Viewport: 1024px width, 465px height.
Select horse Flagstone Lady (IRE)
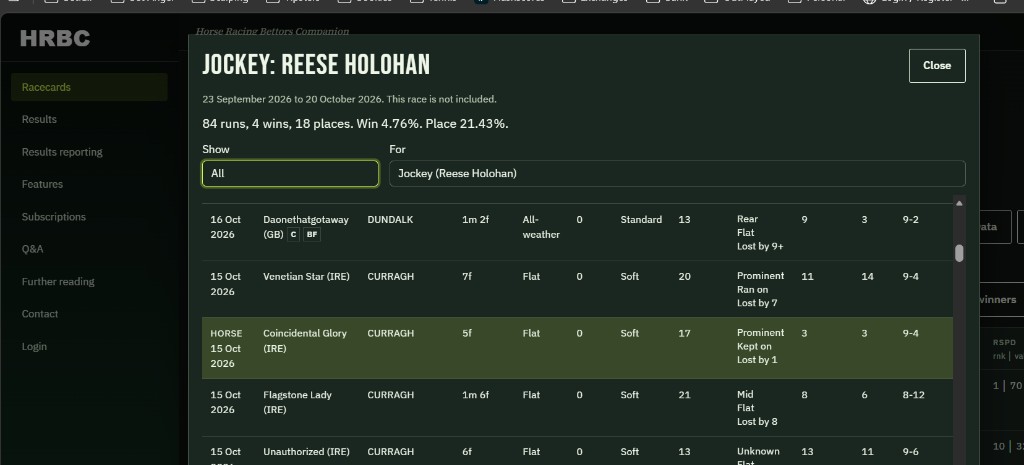[297, 402]
